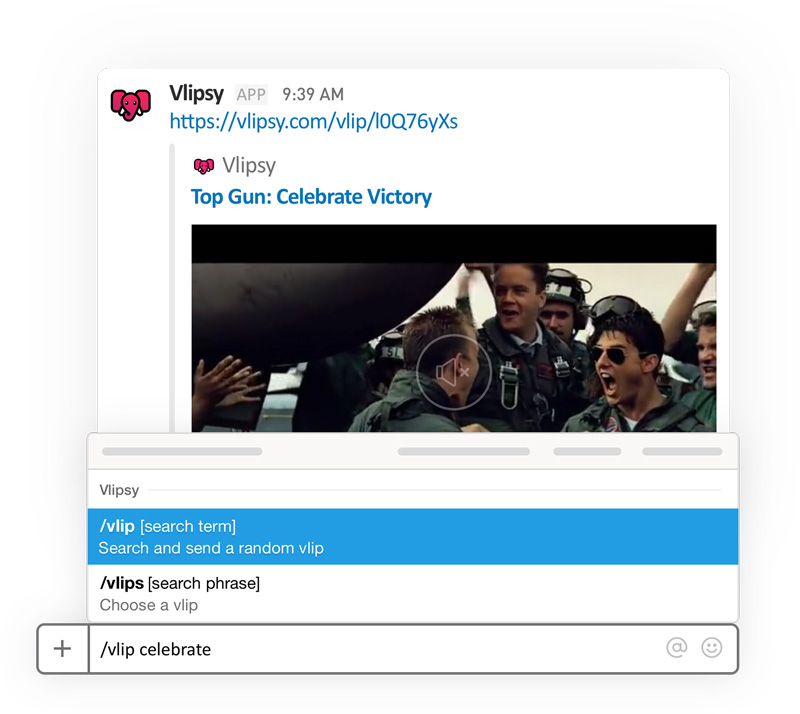Click the plus attachment button
This screenshot has height=714, width=800.
[62, 649]
